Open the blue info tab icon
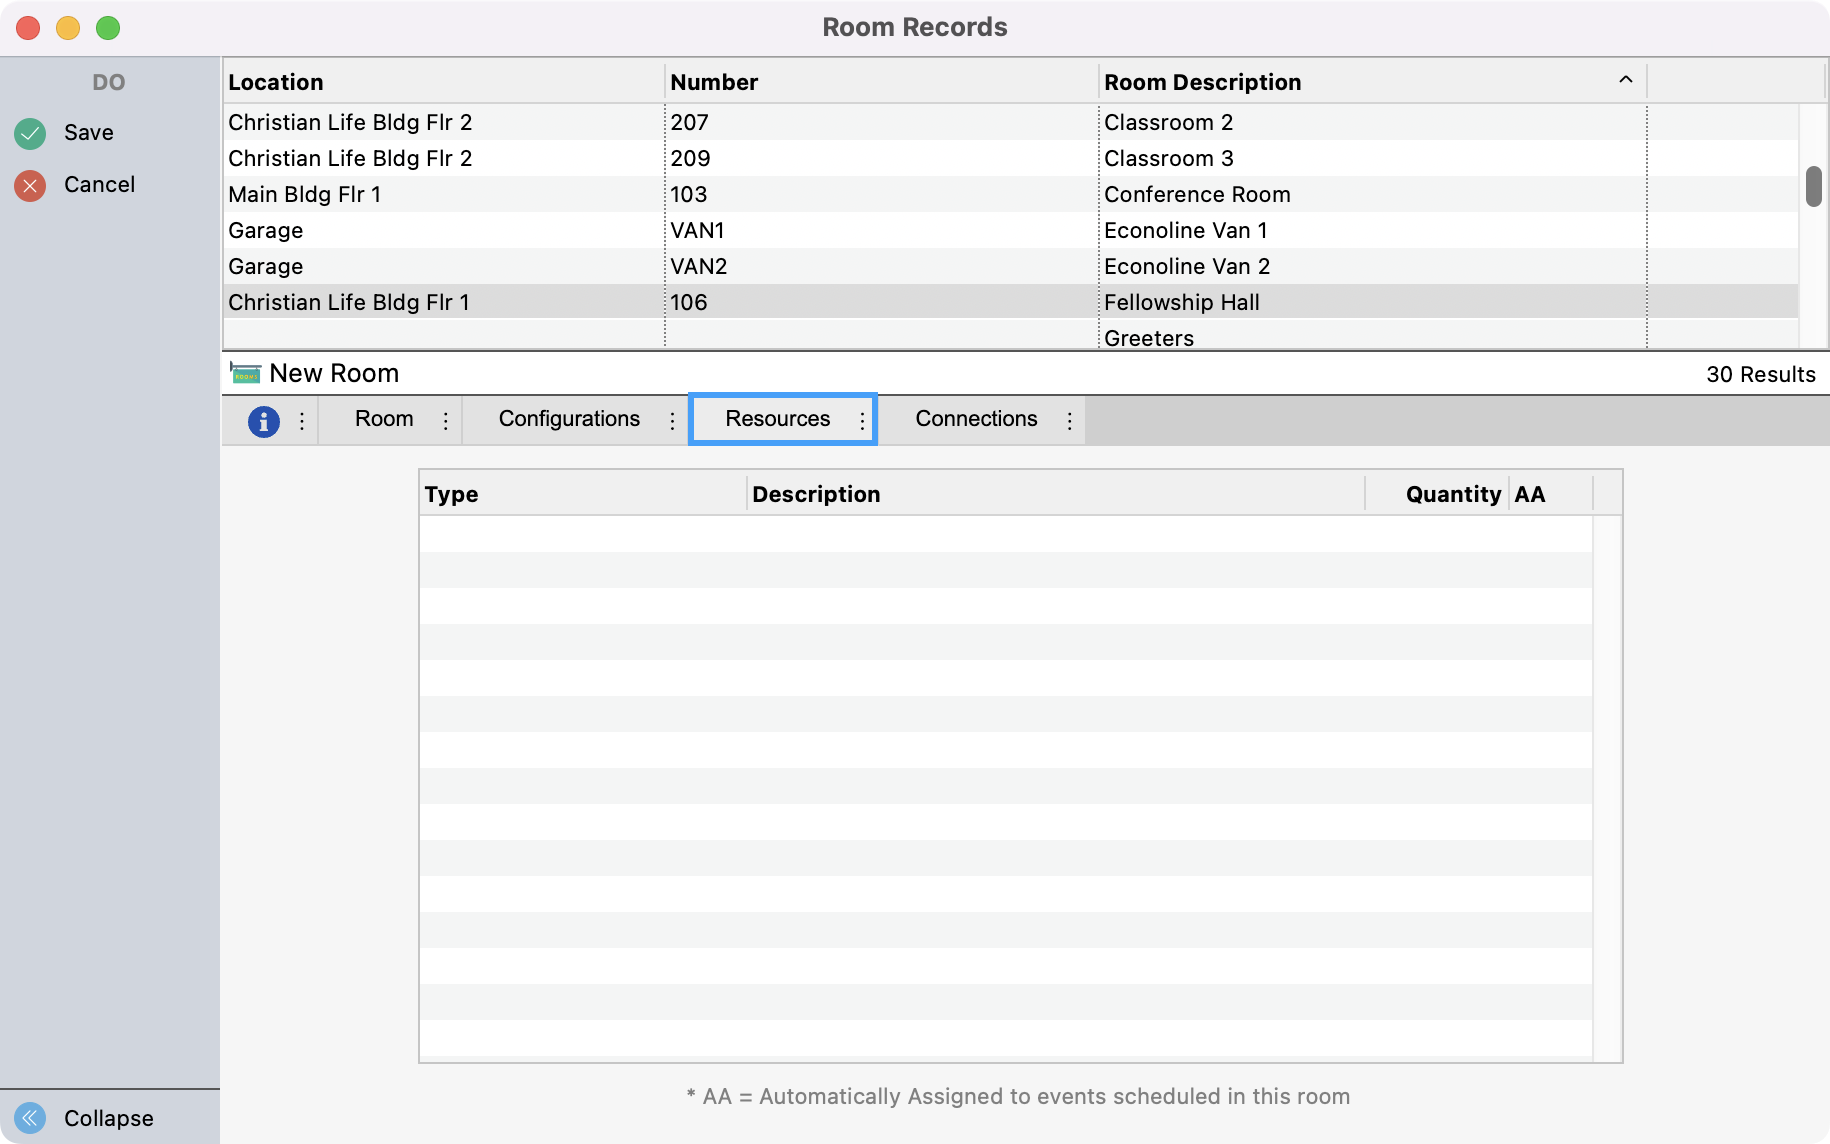This screenshot has height=1144, width=1830. [x=263, y=421]
